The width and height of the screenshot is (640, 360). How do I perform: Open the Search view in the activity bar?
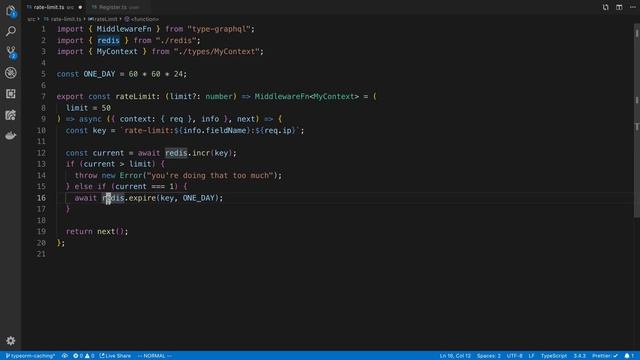click(11, 31)
